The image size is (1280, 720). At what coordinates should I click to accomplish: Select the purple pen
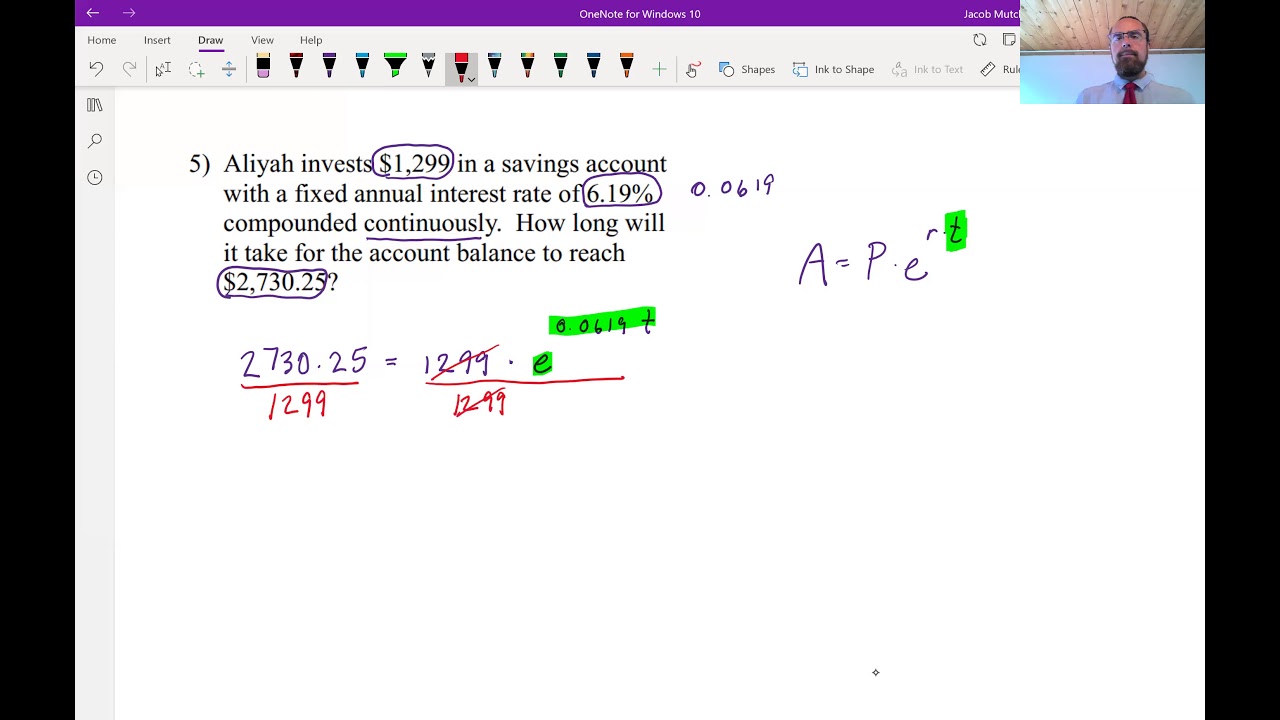329,67
